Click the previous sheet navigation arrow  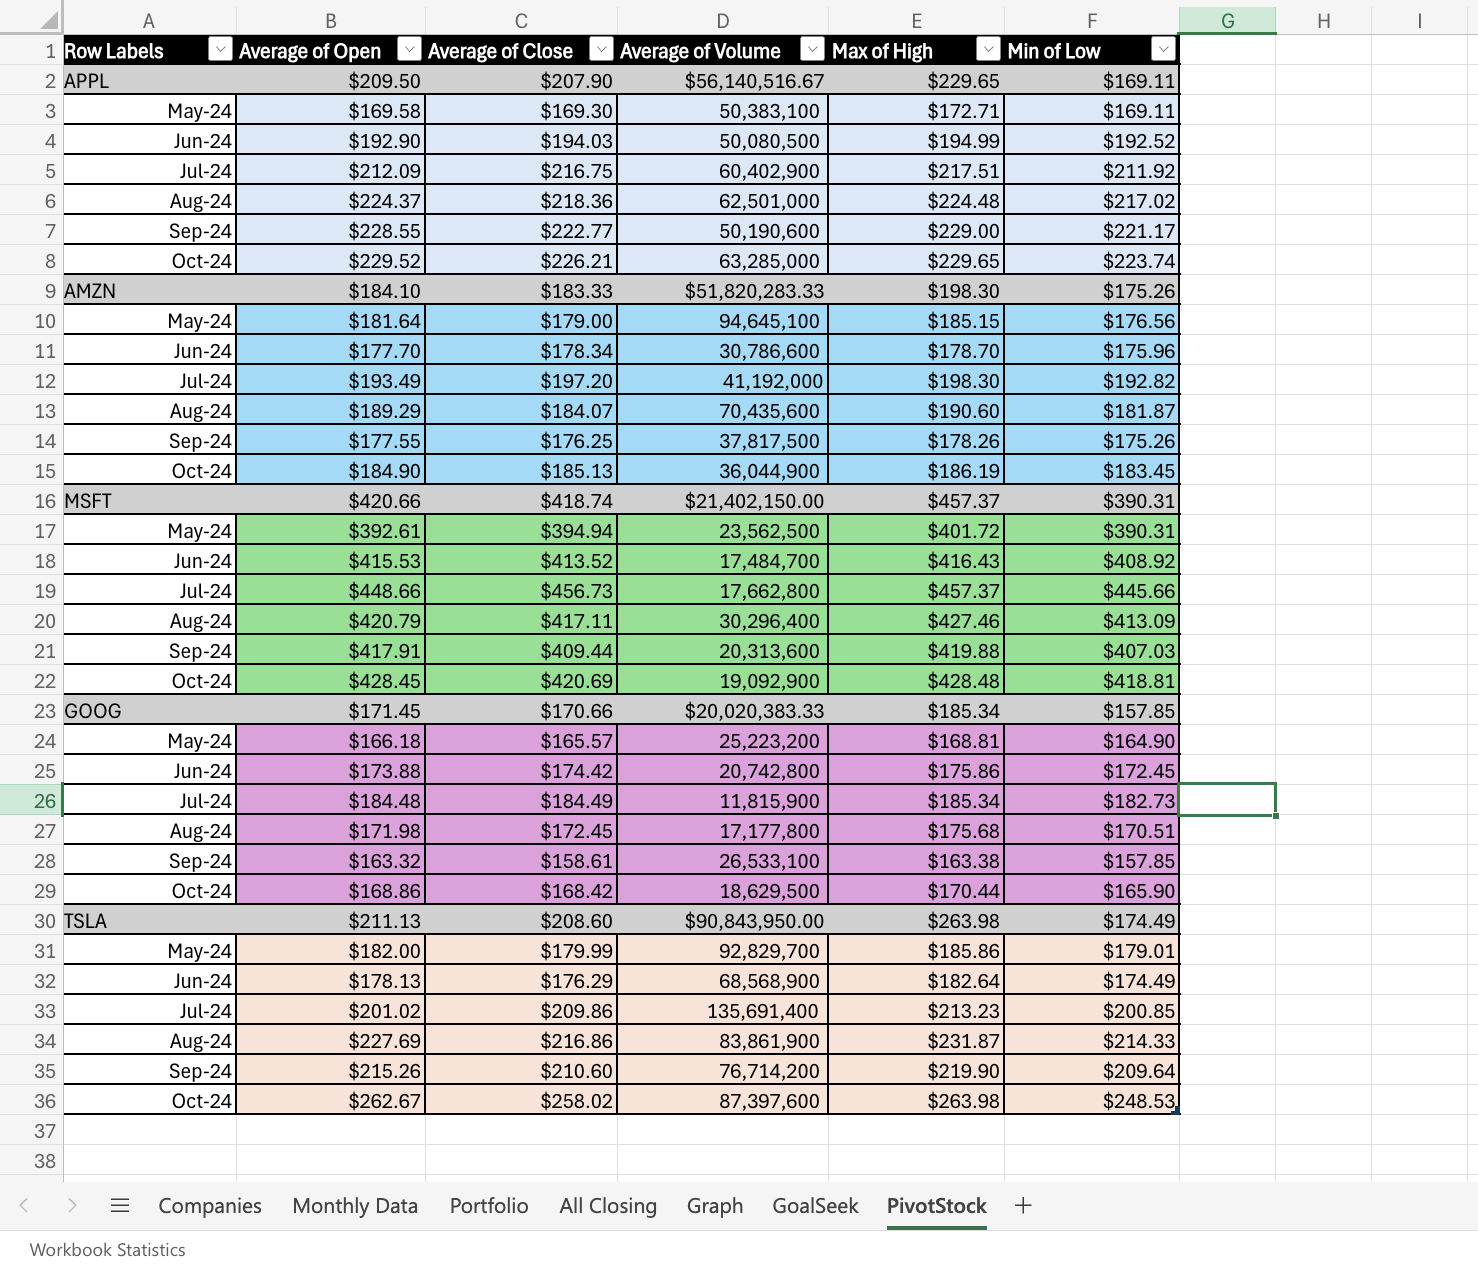pos(25,1206)
